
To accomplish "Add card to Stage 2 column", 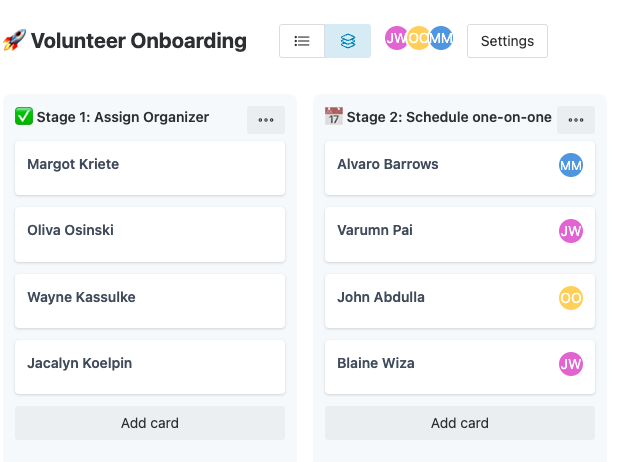I will pyautogui.click(x=460, y=423).
